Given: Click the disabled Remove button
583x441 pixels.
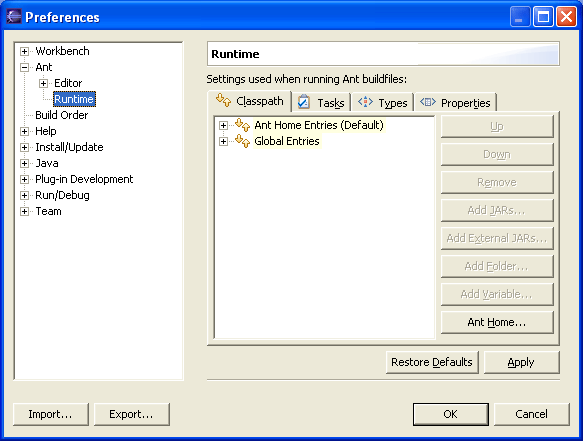Looking at the screenshot, I should (x=497, y=182).
